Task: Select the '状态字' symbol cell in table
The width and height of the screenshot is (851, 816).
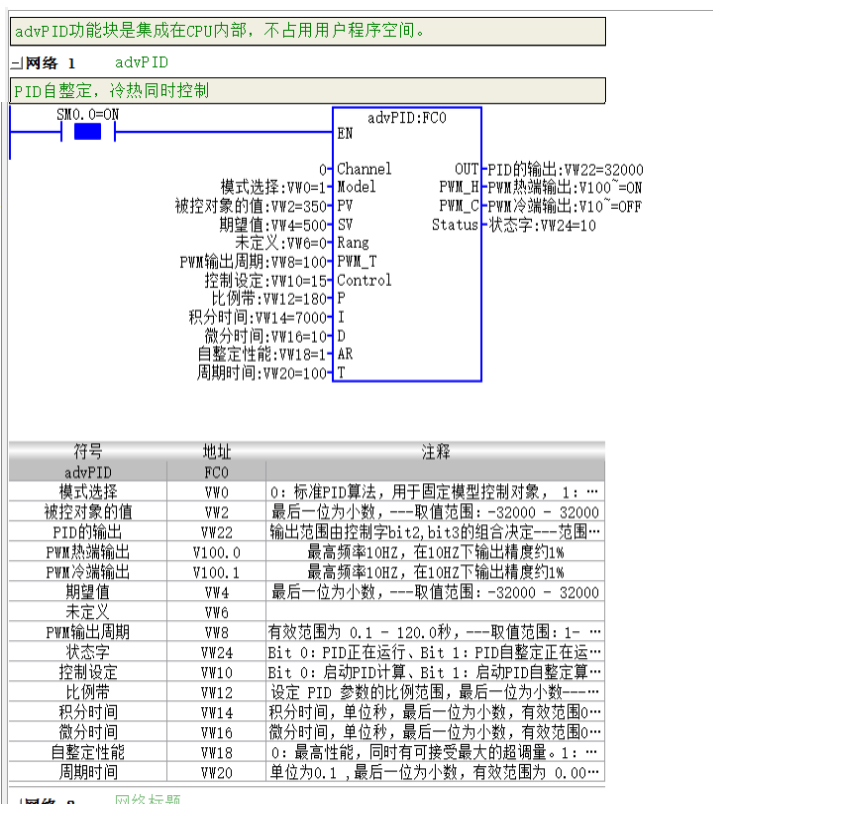Action: [88, 653]
